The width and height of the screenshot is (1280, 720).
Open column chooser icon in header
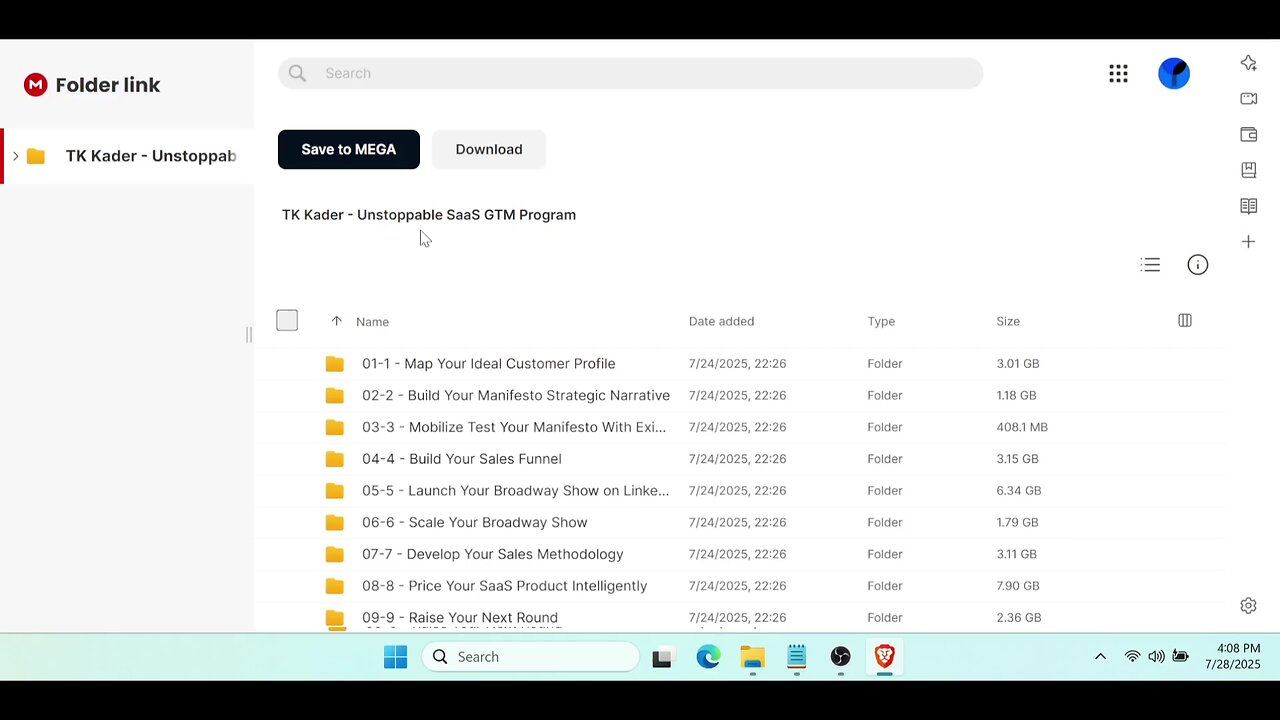(x=1185, y=321)
